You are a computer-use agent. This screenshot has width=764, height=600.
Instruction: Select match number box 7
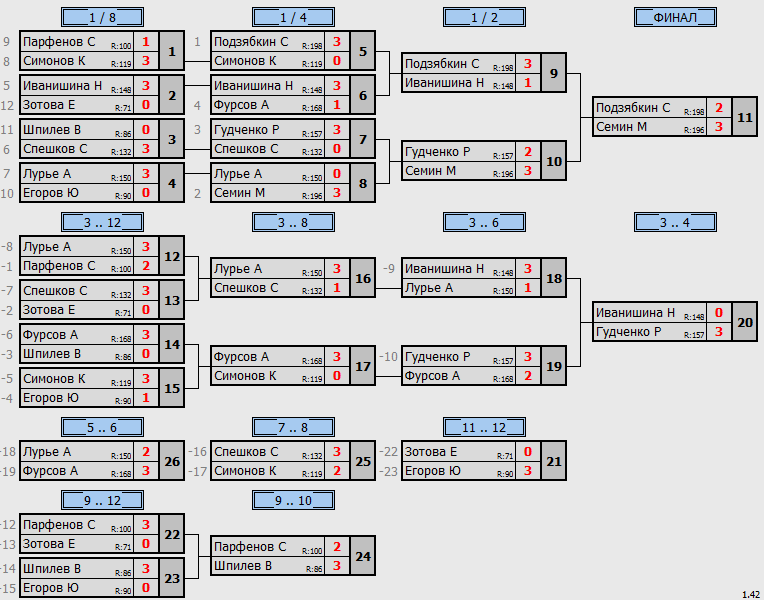[x=363, y=139]
